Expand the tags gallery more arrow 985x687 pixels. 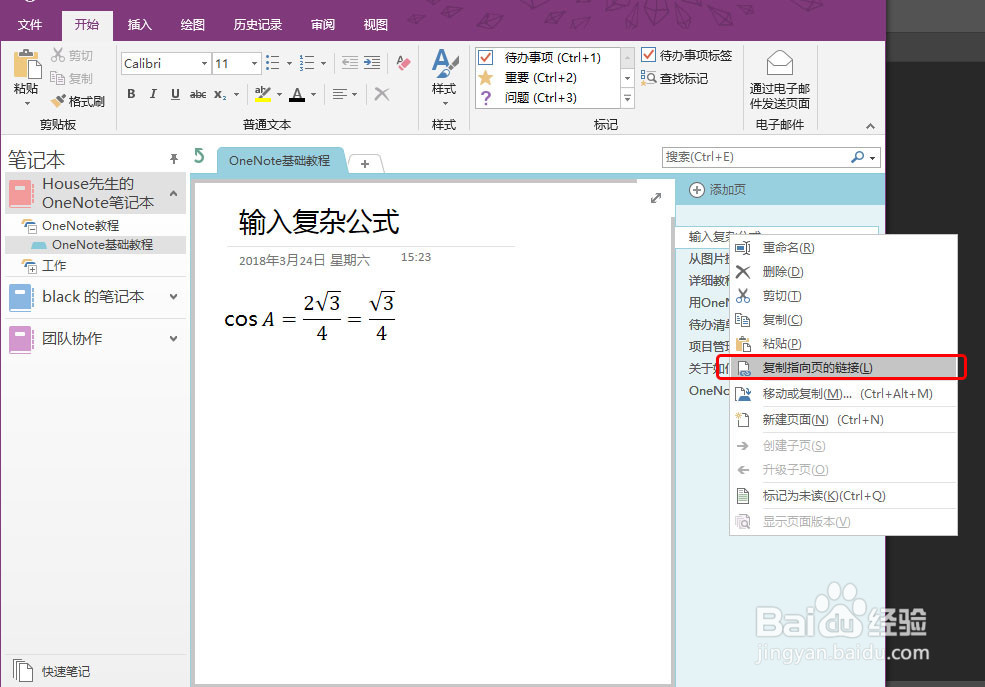[627, 99]
